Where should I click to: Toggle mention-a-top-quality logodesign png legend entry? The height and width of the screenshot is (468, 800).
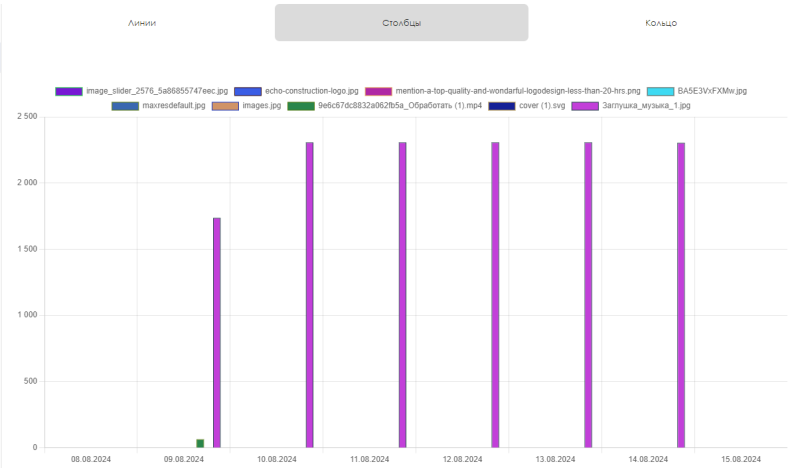378,91
